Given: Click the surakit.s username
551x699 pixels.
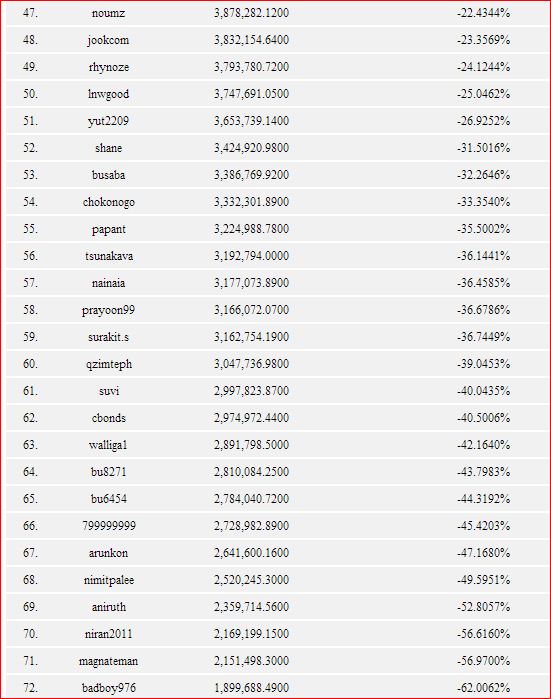Looking at the screenshot, I should click(108, 337).
